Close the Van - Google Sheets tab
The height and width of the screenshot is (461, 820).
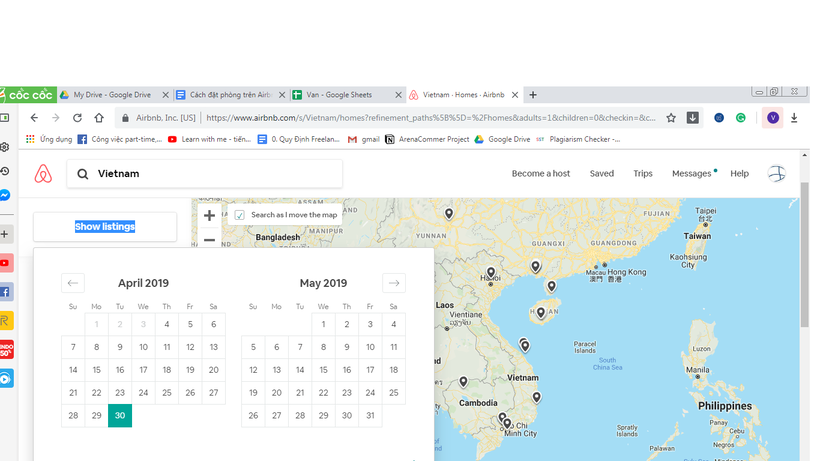tap(398, 95)
